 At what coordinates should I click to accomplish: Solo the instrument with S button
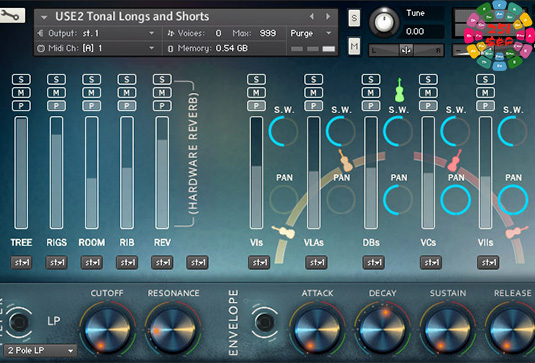click(354, 17)
